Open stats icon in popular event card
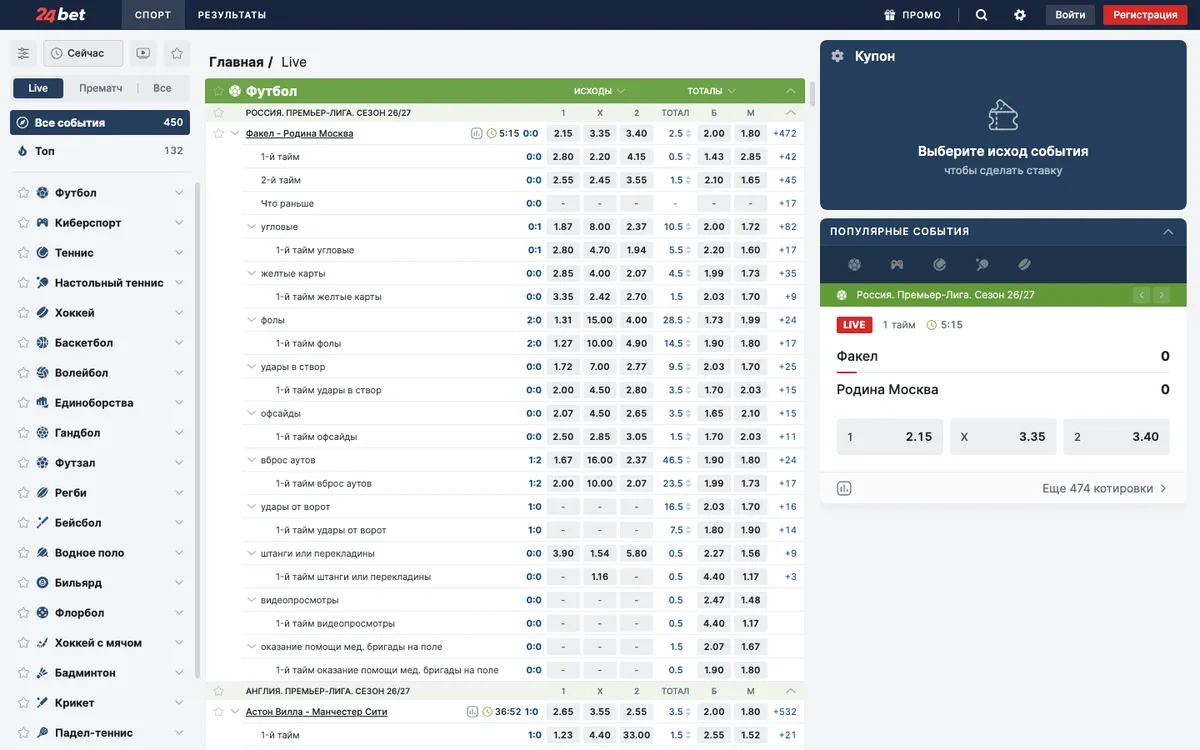Image resolution: width=1200 pixels, height=750 pixels. pyautogui.click(x=844, y=489)
